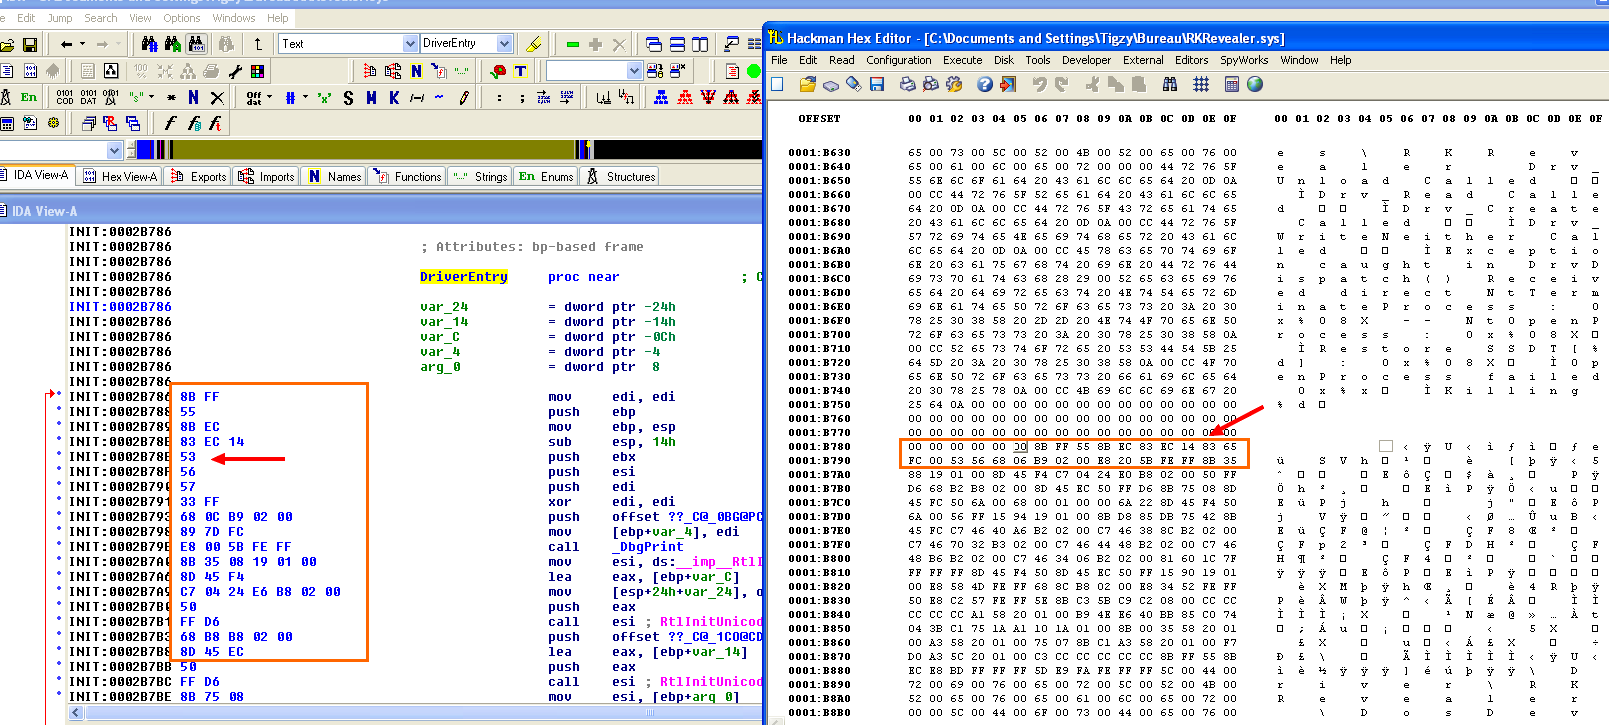Click the open folder icon in Hackman toolbar
Screen dimensions: 1609x725
pos(807,85)
